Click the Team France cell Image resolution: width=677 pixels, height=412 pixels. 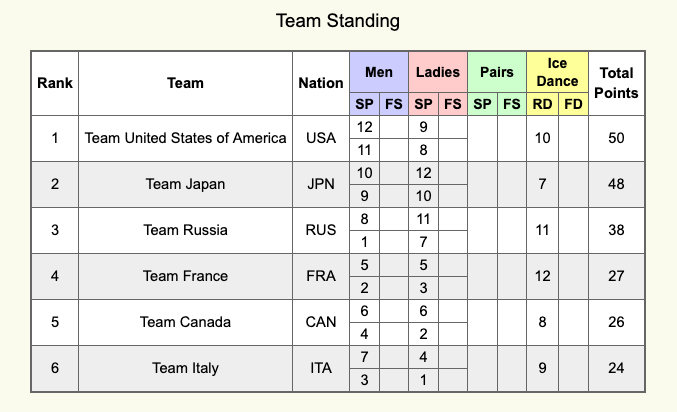coord(185,276)
